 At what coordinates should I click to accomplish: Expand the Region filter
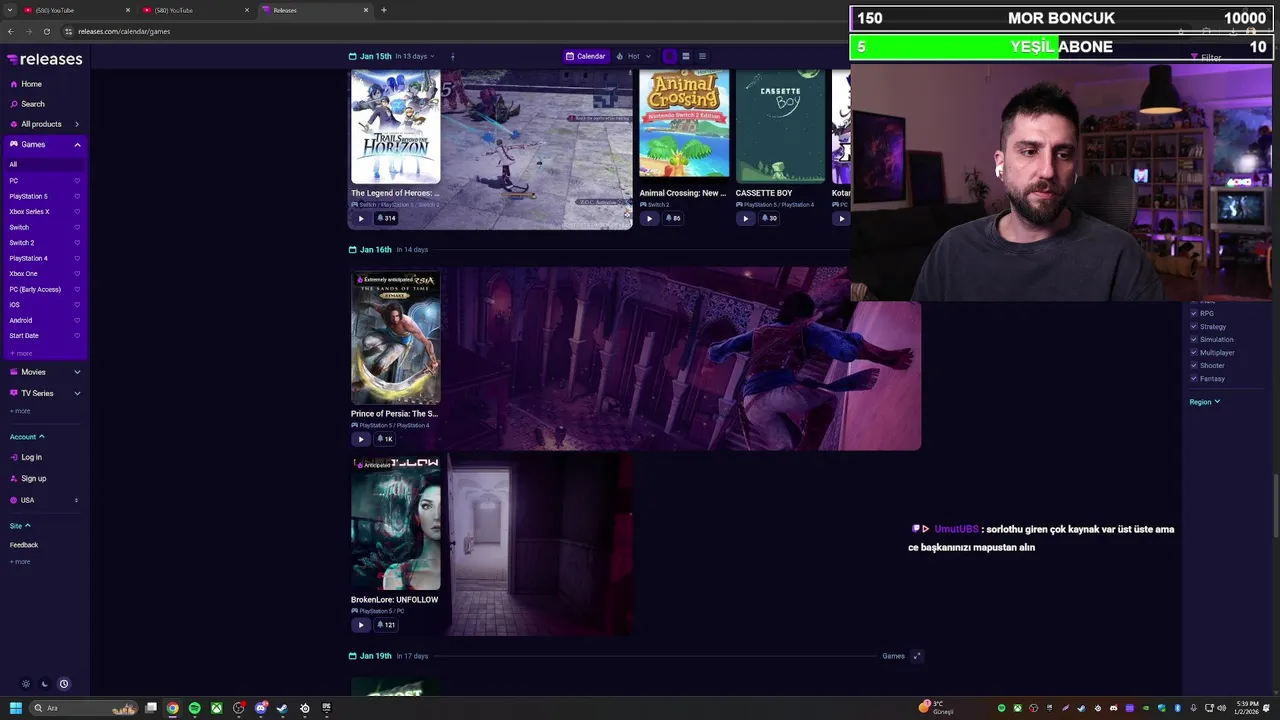[1205, 402]
